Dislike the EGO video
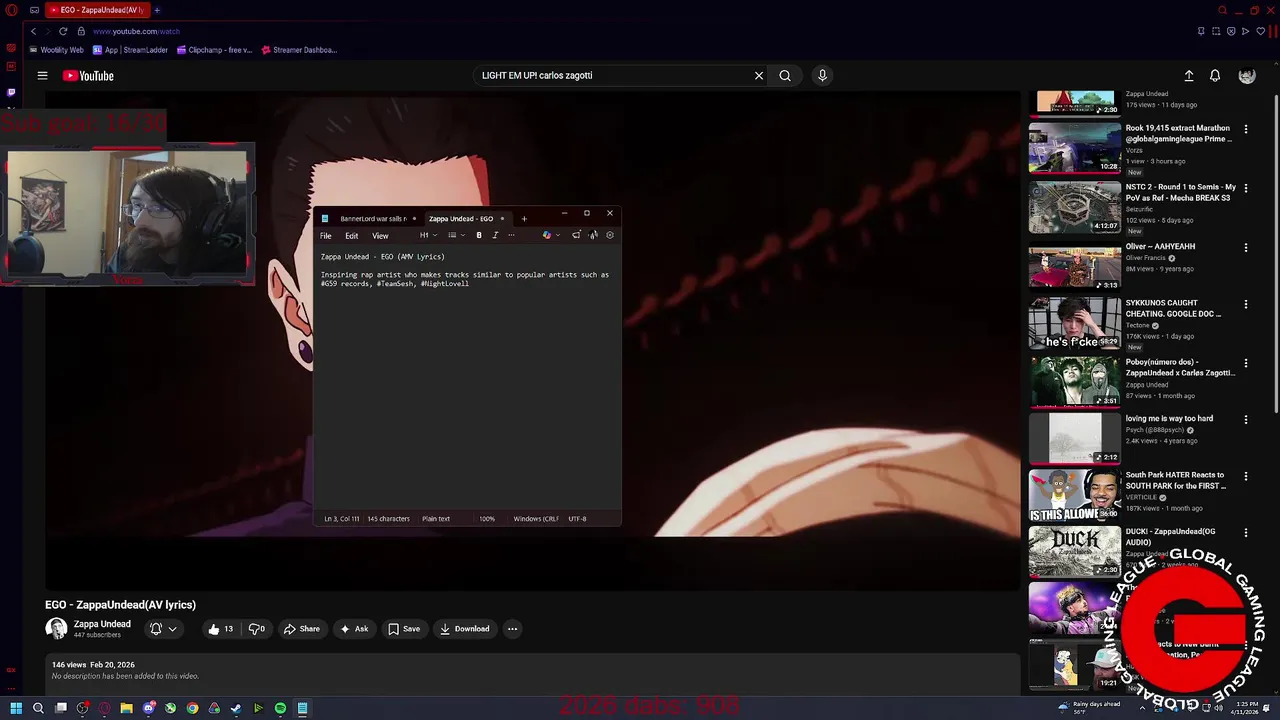 click(257, 629)
